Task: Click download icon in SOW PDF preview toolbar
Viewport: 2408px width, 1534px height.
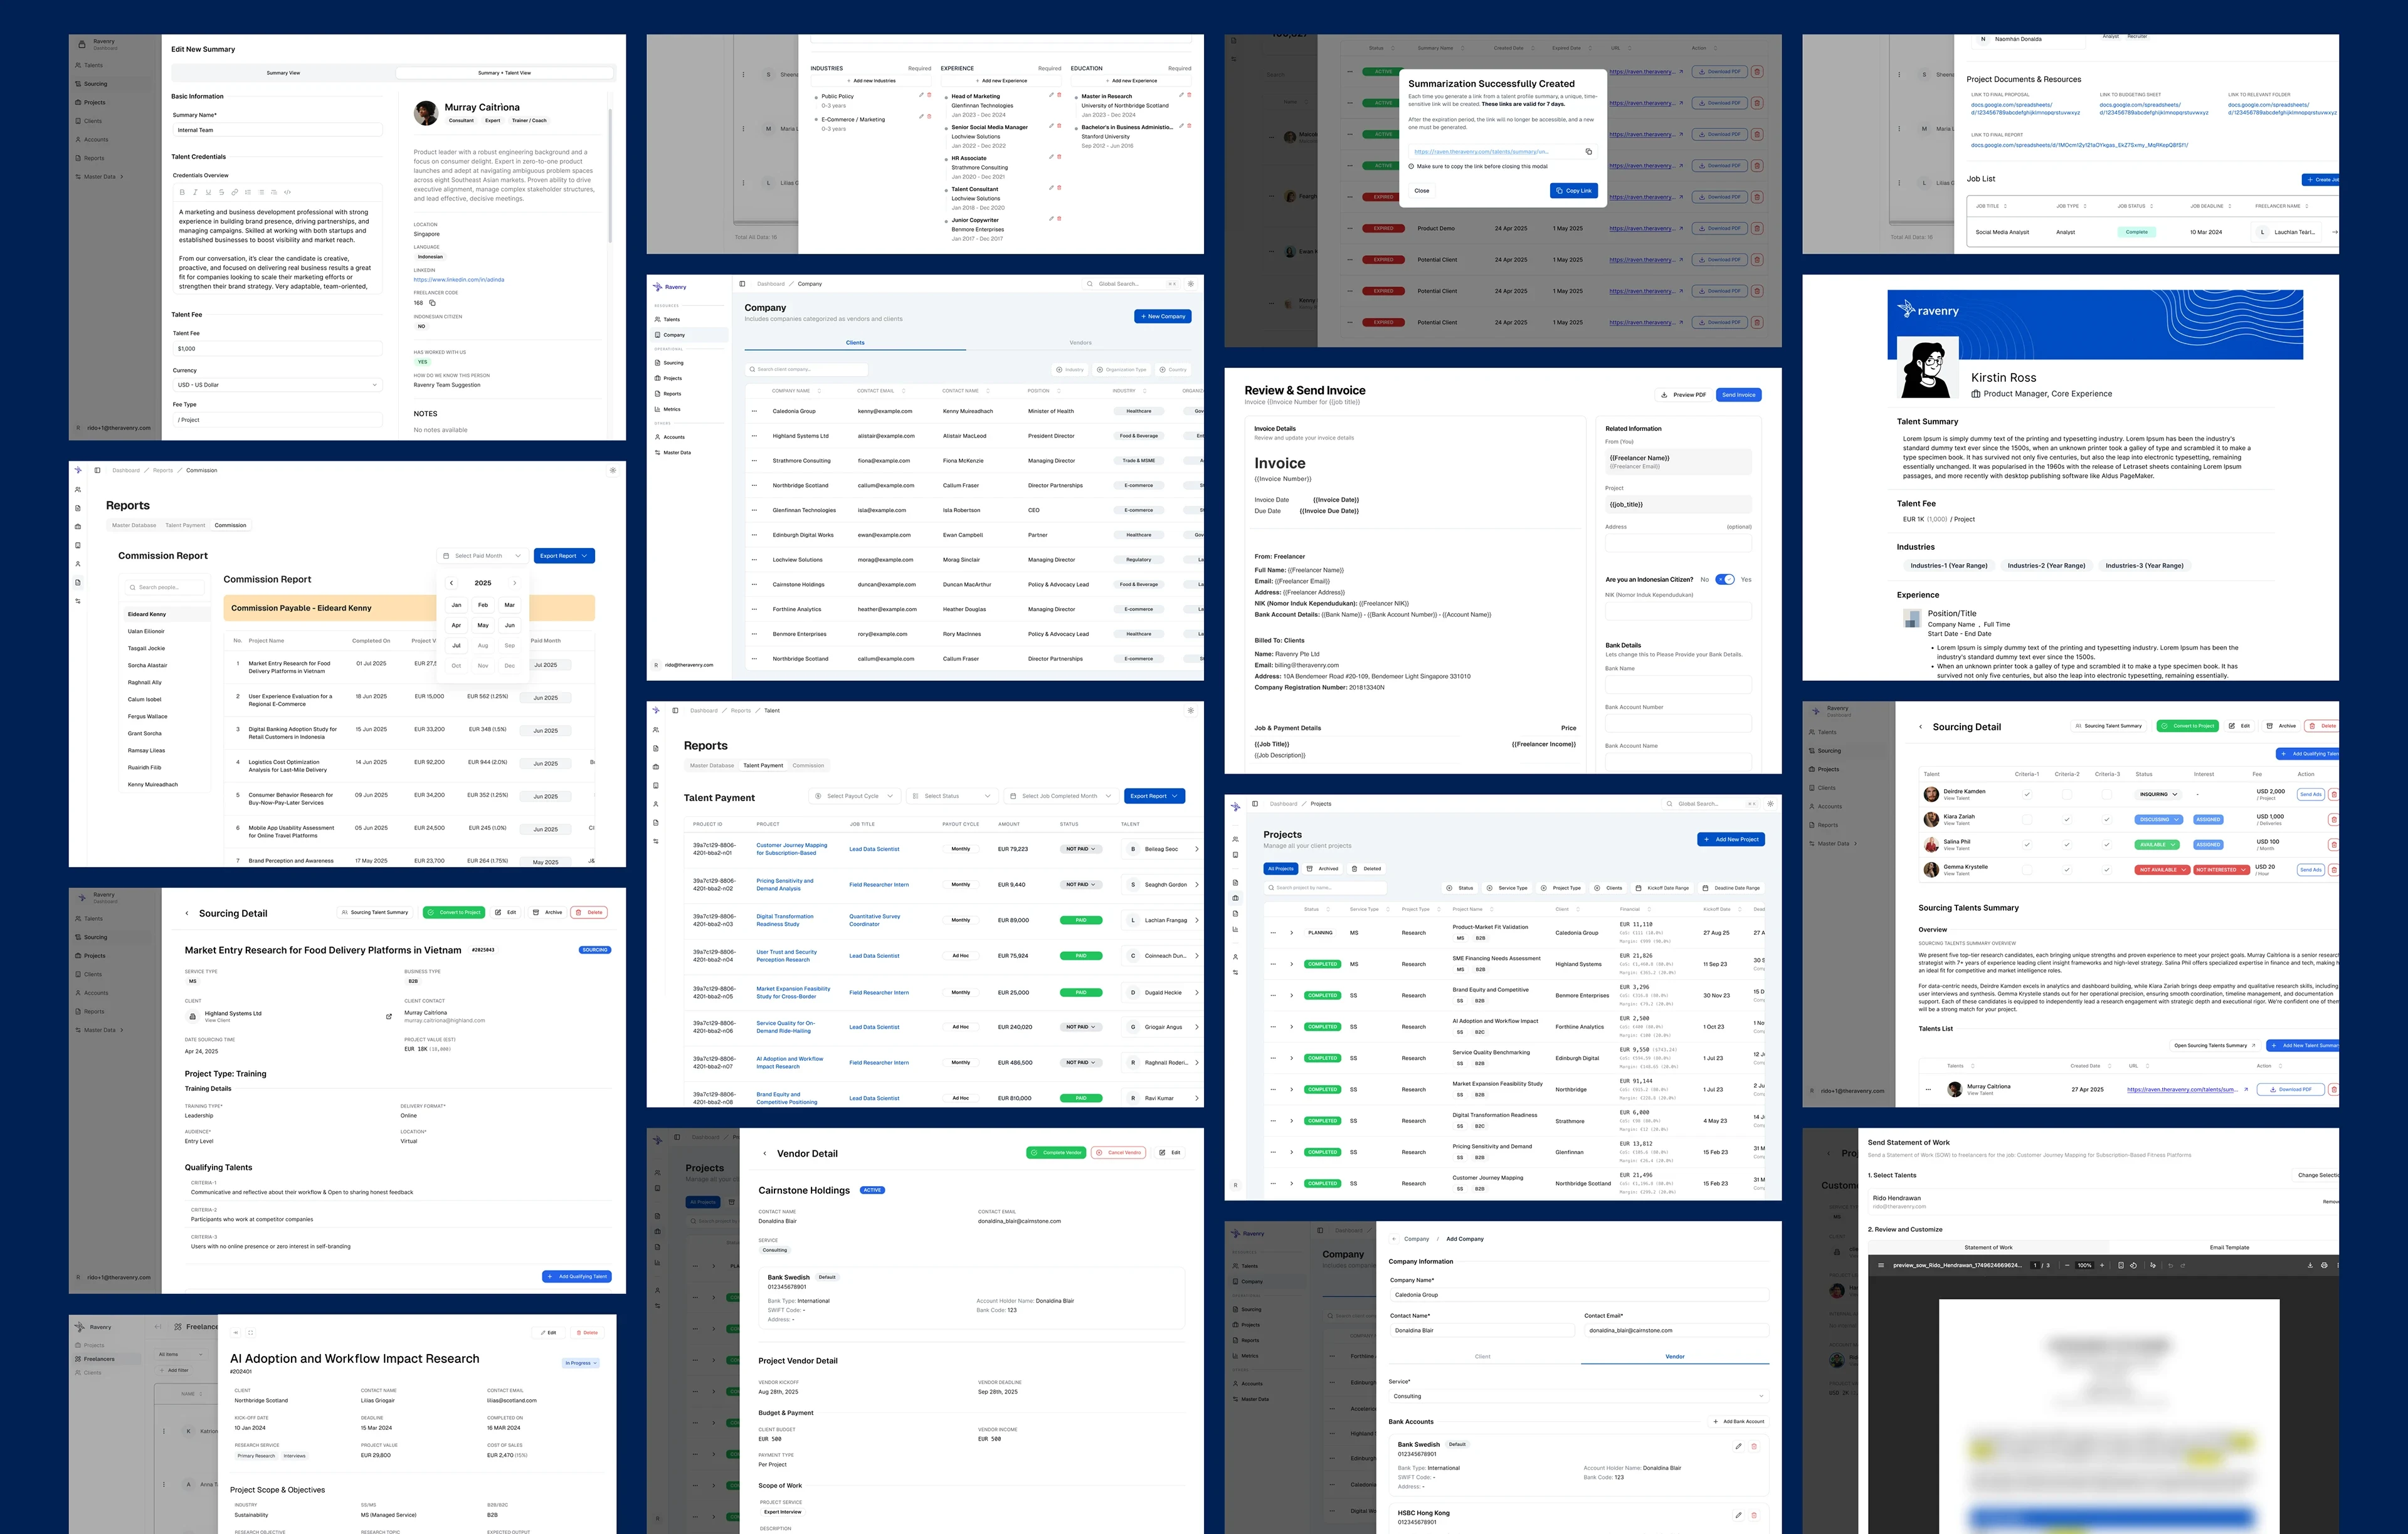Action: click(x=2310, y=1265)
